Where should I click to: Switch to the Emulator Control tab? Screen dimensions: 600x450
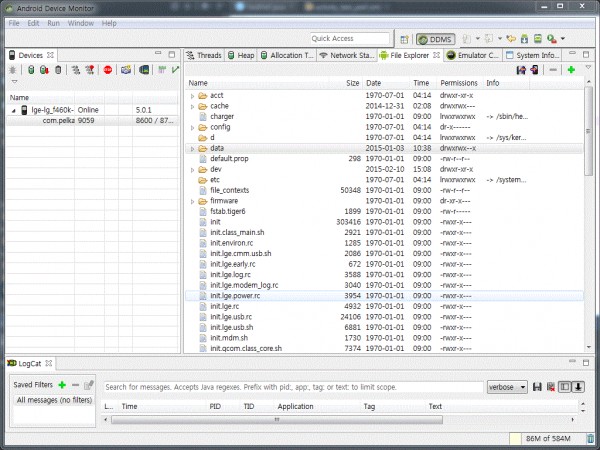point(473,55)
